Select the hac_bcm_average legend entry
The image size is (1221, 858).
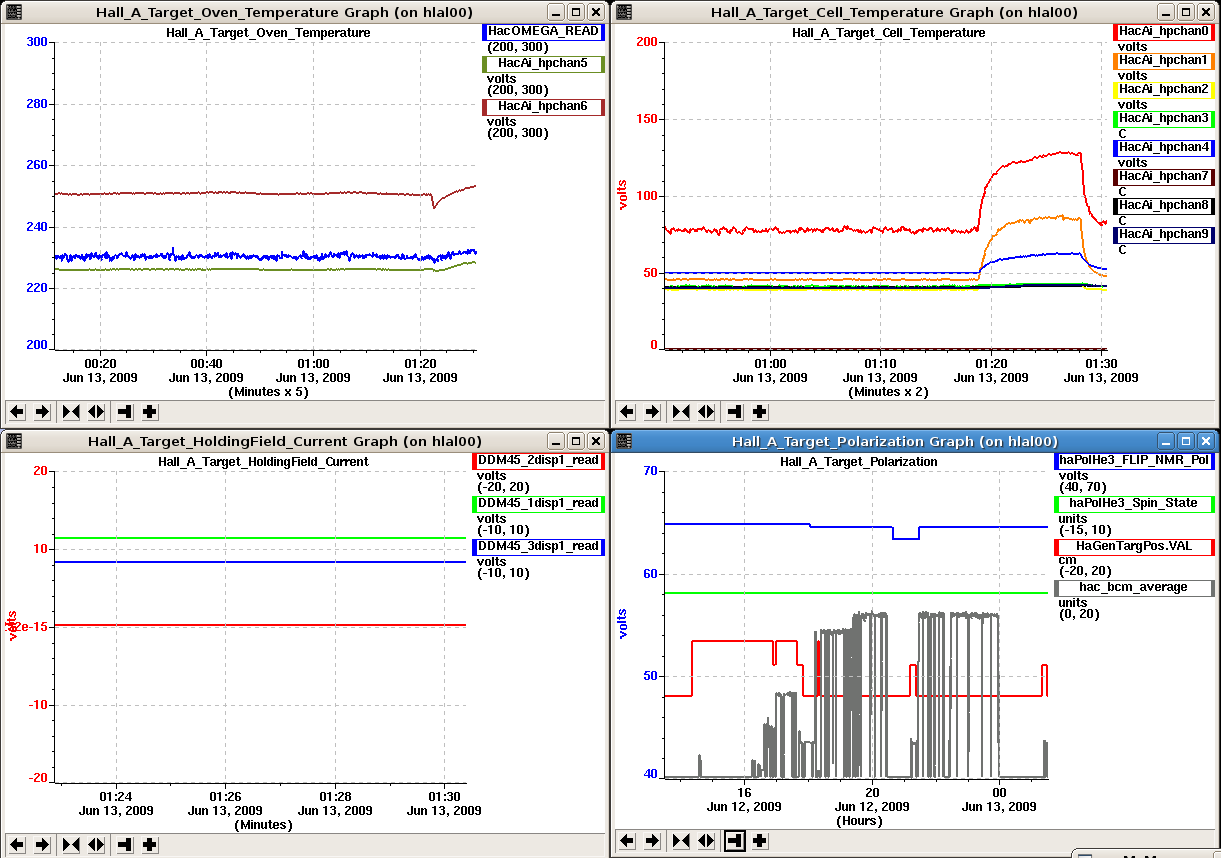click(1134, 588)
